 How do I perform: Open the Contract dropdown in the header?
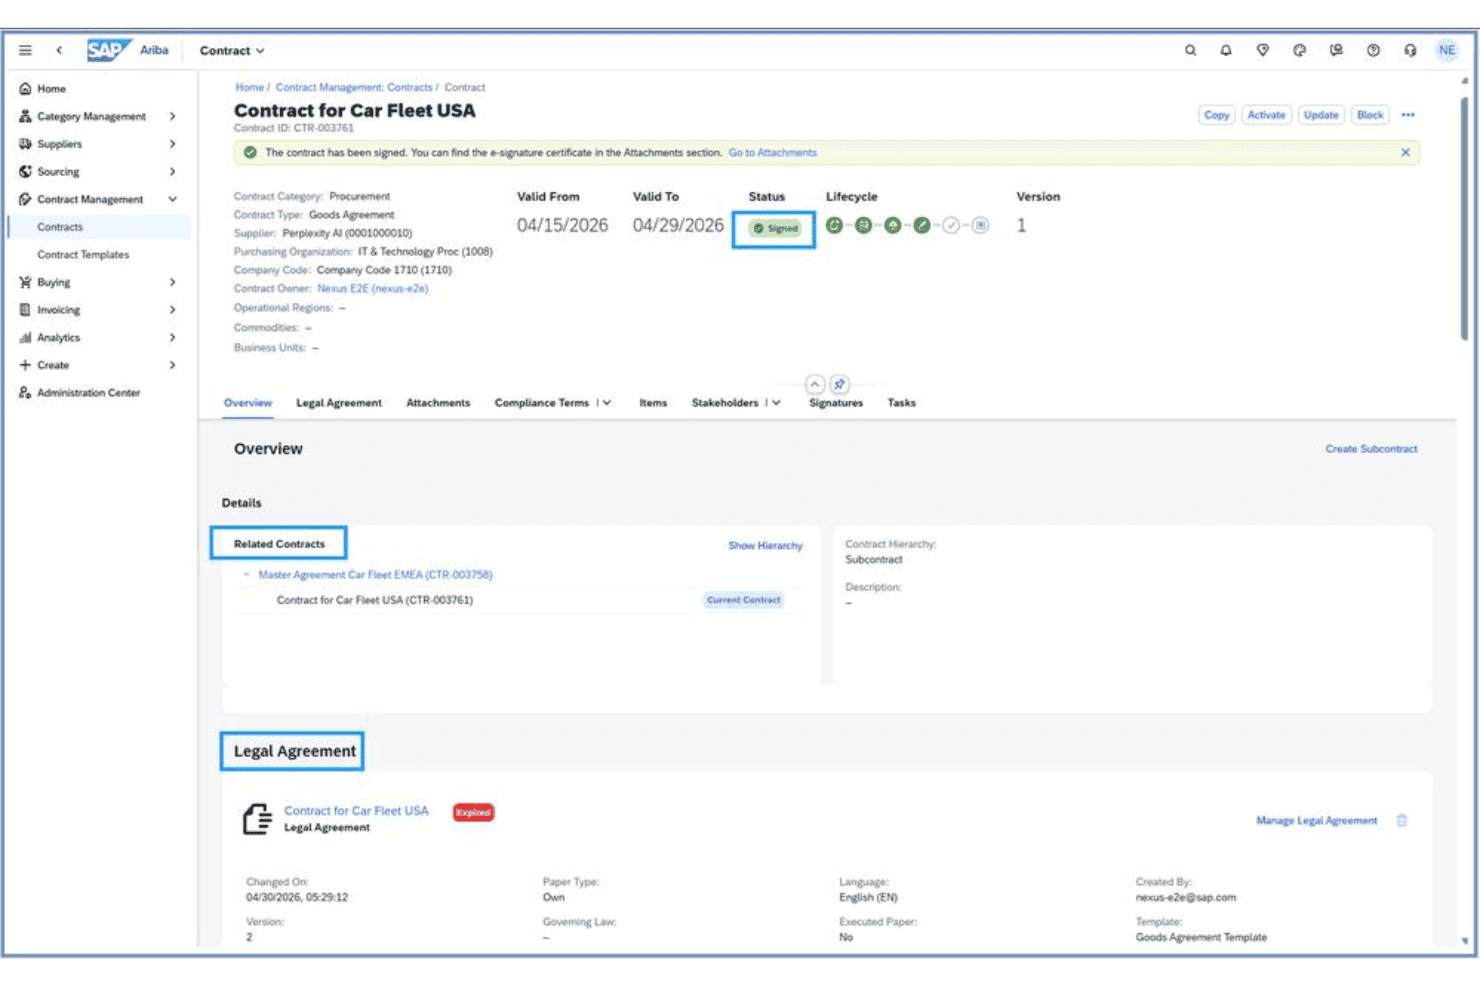coord(232,51)
